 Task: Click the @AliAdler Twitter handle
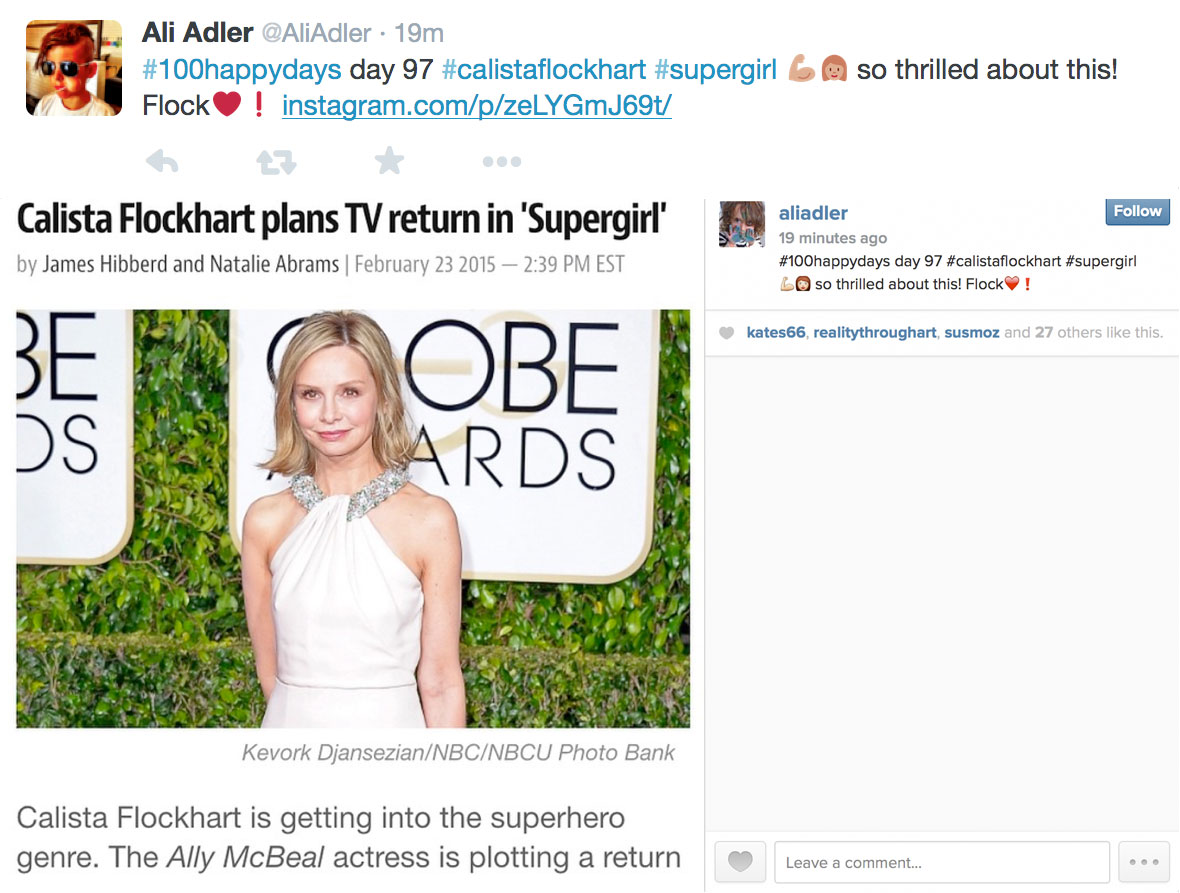point(316,33)
